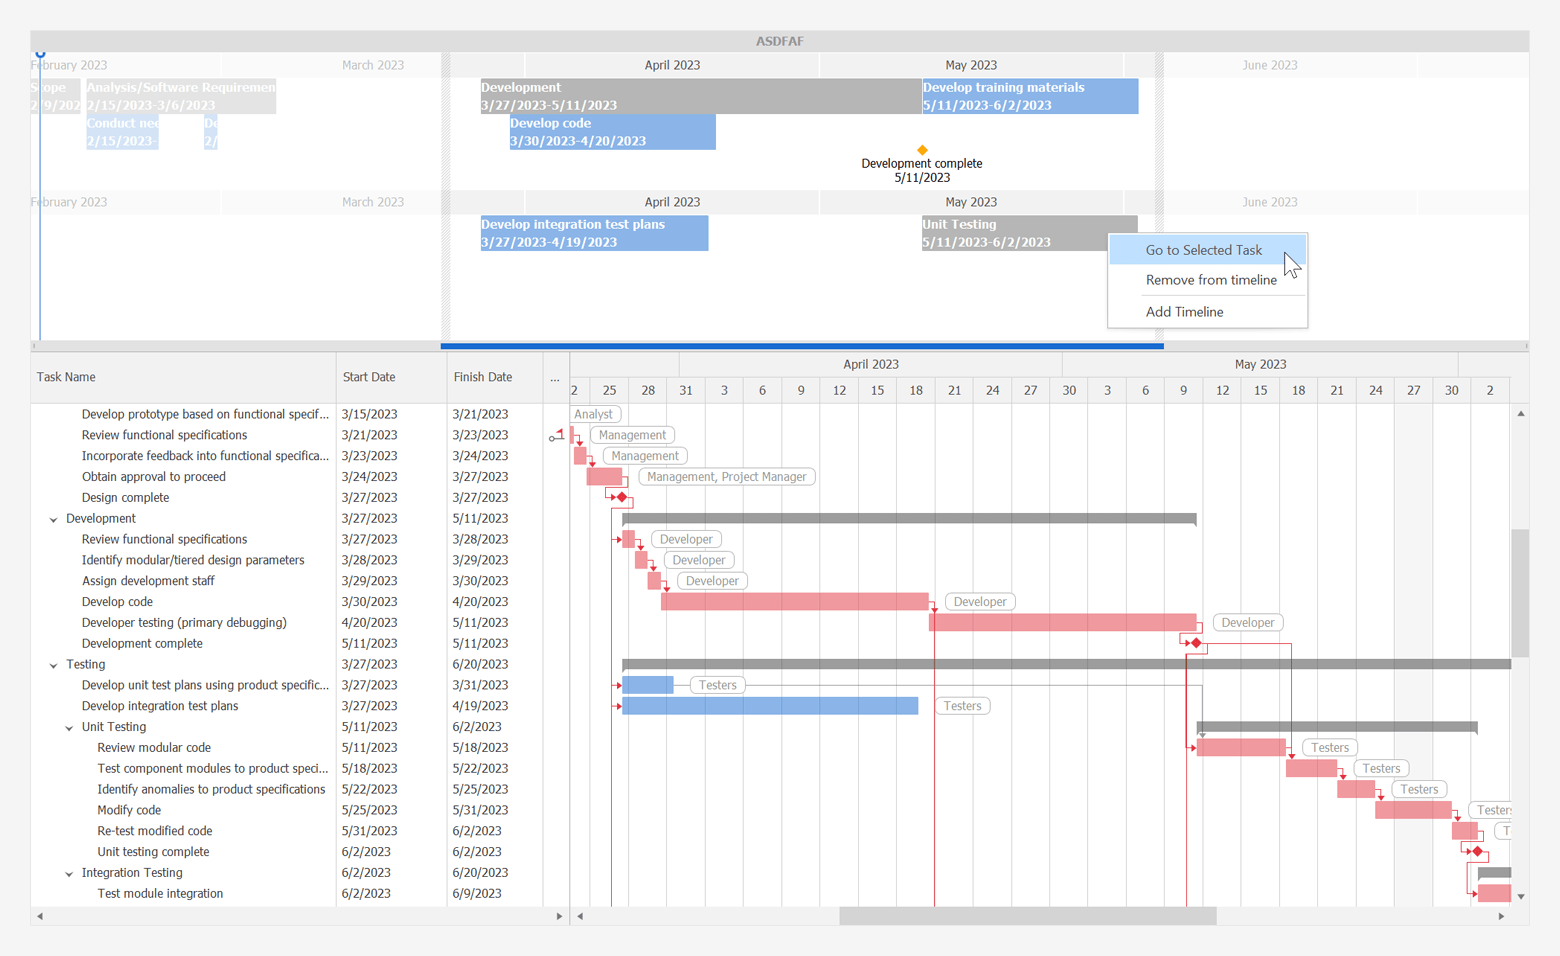Select Develop integration test plans blue Gantt bar
1560x956 pixels.
(x=770, y=706)
